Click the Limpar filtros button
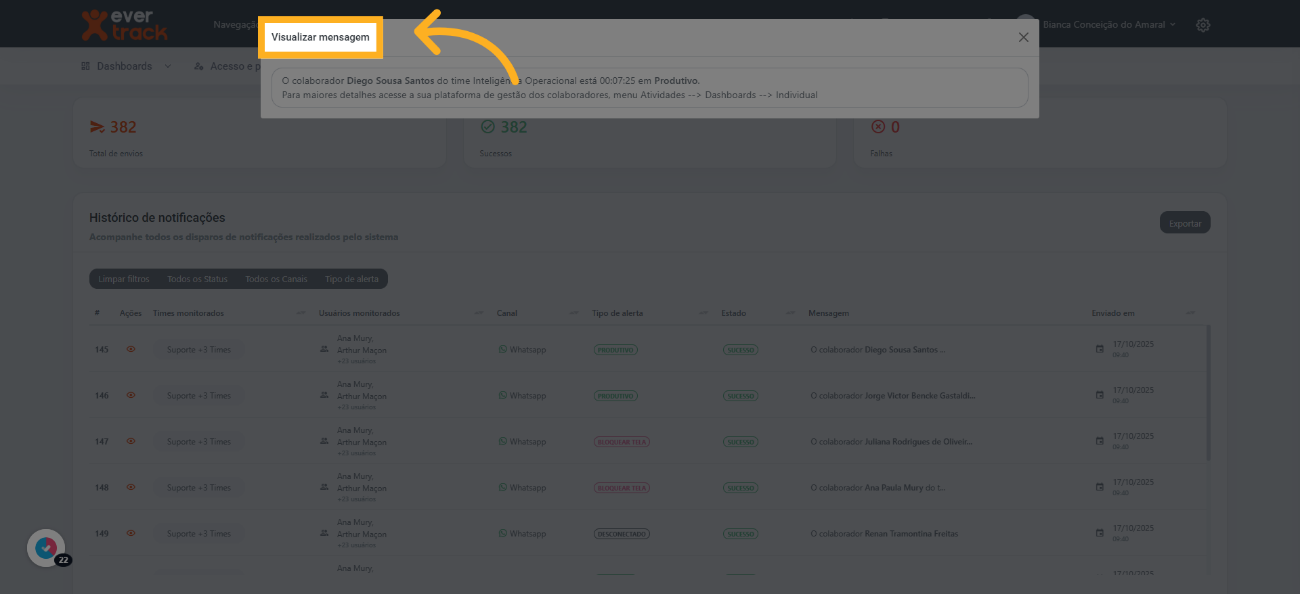Screen dimensions: 1300x594 (124, 279)
